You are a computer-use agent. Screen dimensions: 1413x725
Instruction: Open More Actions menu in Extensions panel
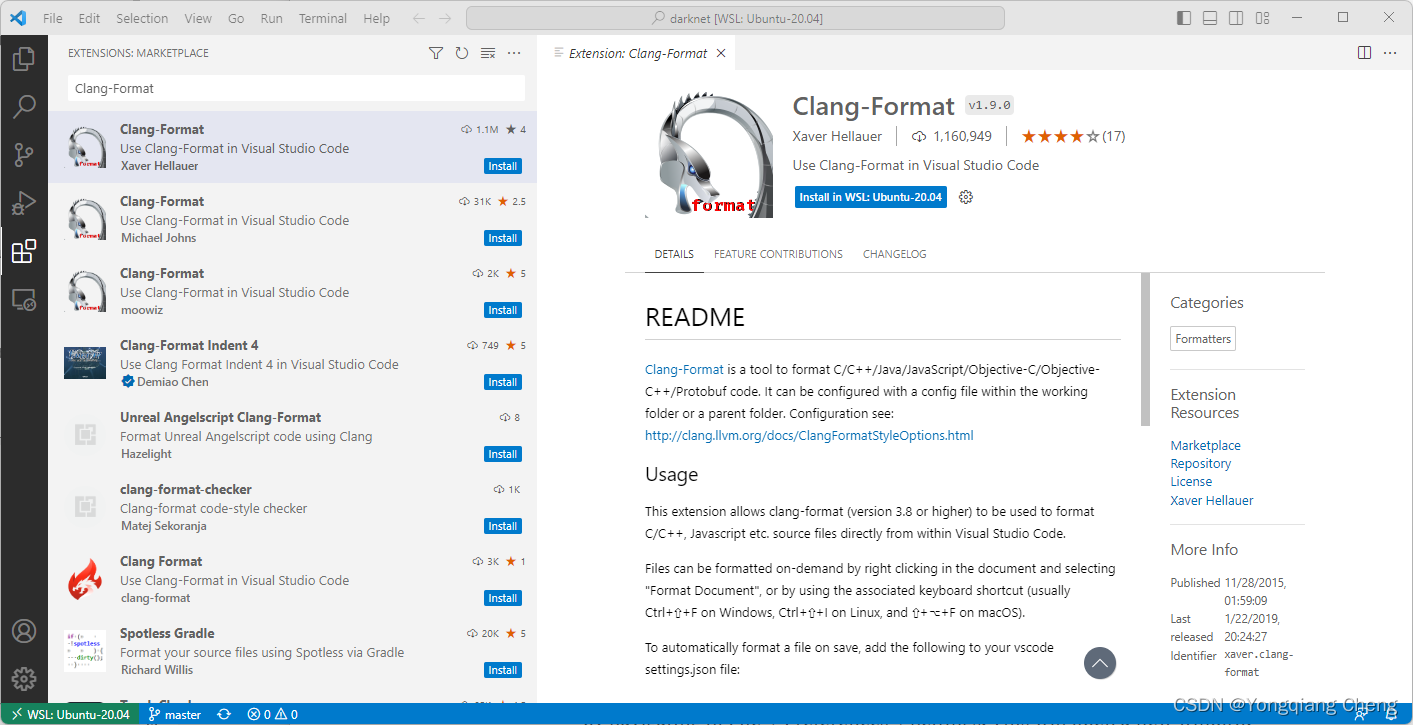click(513, 53)
